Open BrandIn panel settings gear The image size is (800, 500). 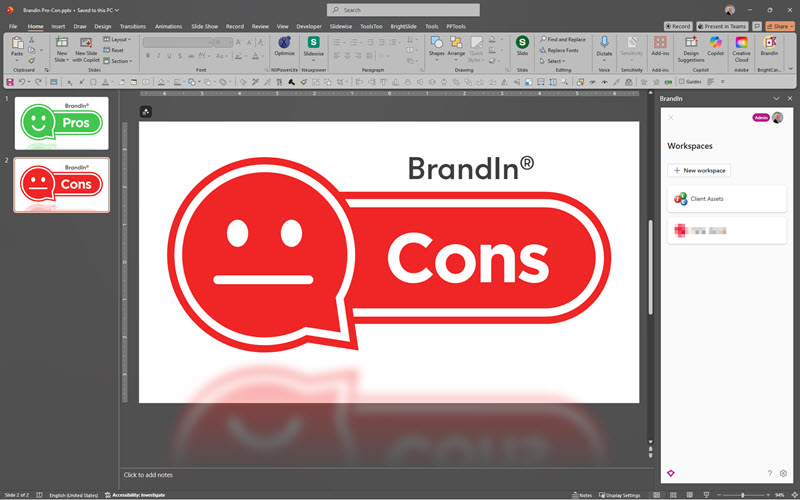coord(784,473)
